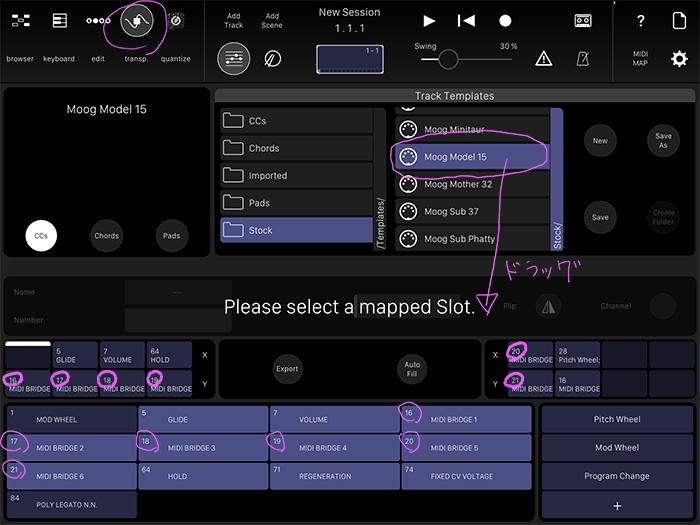Select the MIDI BRIDGE 2 CC row
The image size is (700, 525).
(x=71, y=448)
